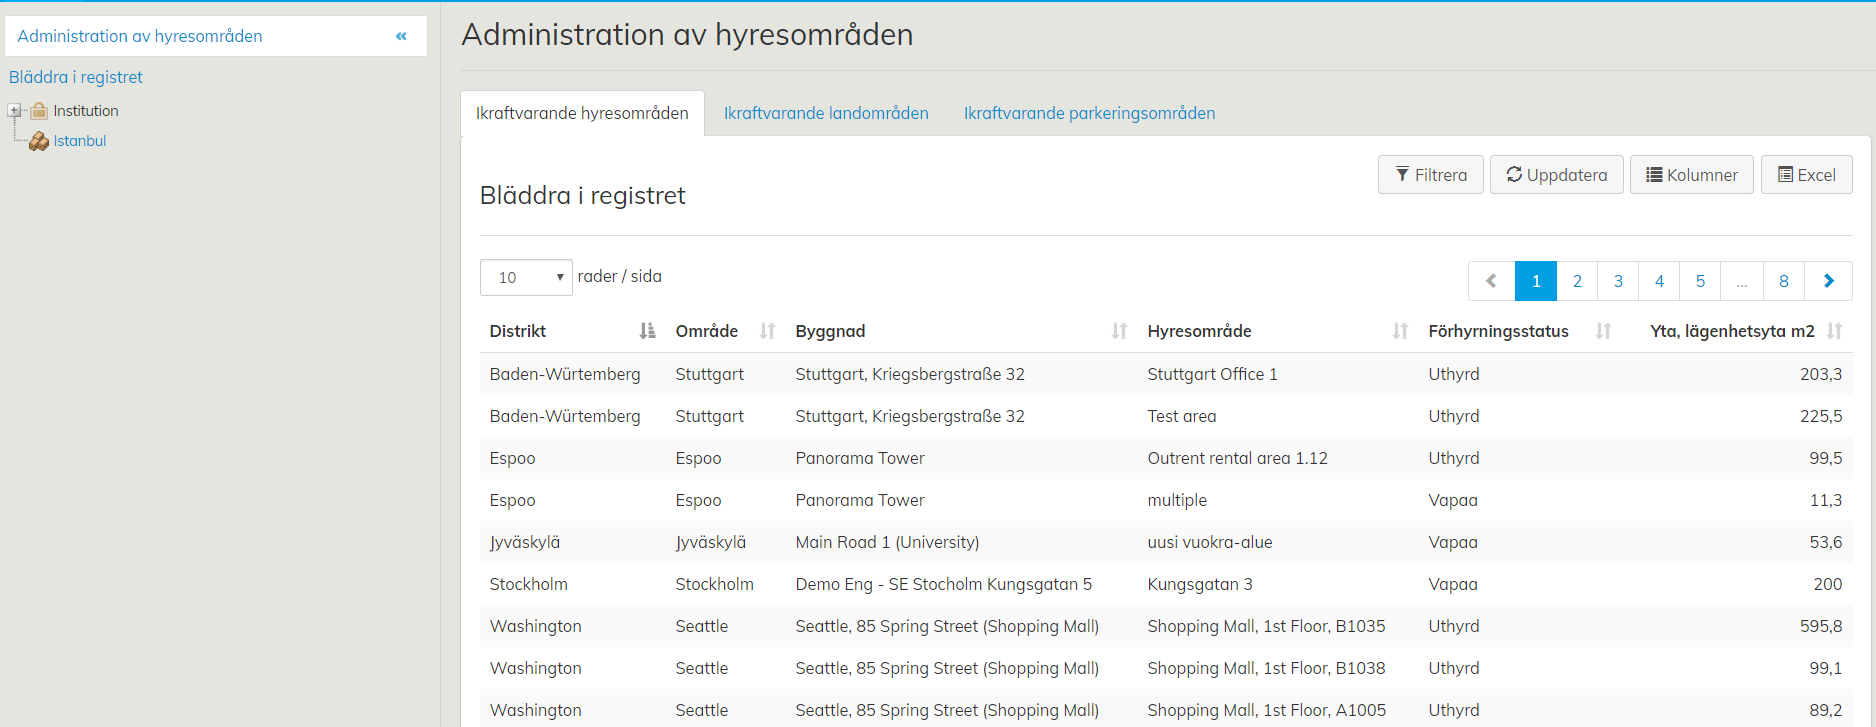The height and width of the screenshot is (727, 1876).
Task: Switch to Ikraftvarande landområden tab
Action: [826, 113]
